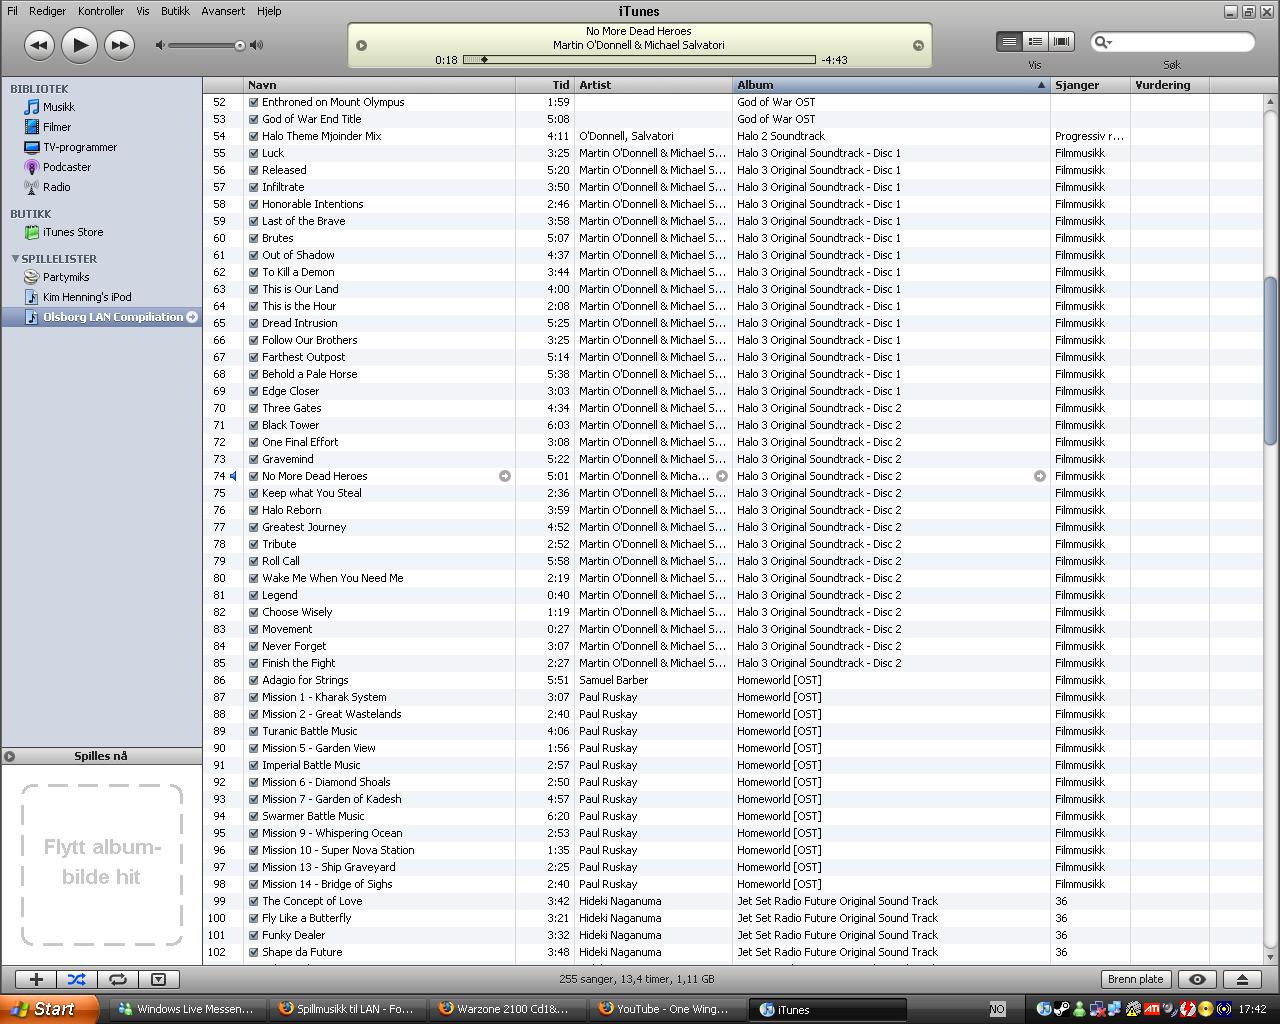Eject disc button
The width and height of the screenshot is (1280, 1024).
click(1242, 979)
